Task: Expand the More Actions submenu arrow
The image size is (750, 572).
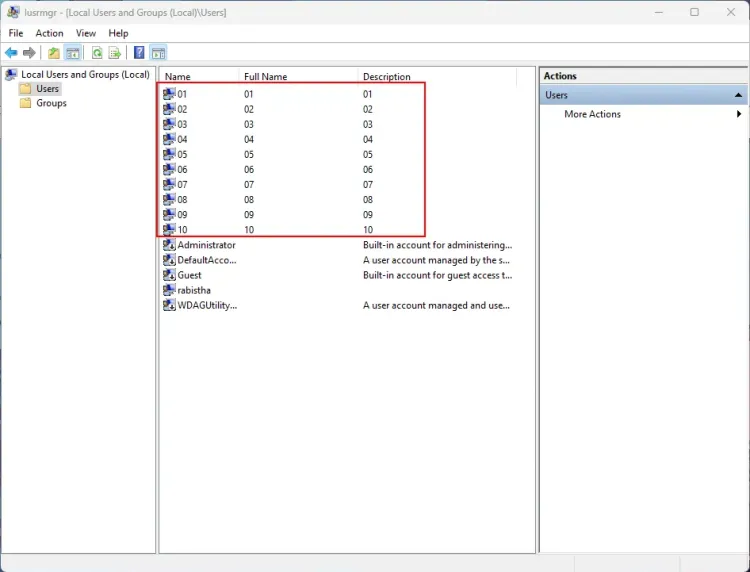Action: coord(739,114)
